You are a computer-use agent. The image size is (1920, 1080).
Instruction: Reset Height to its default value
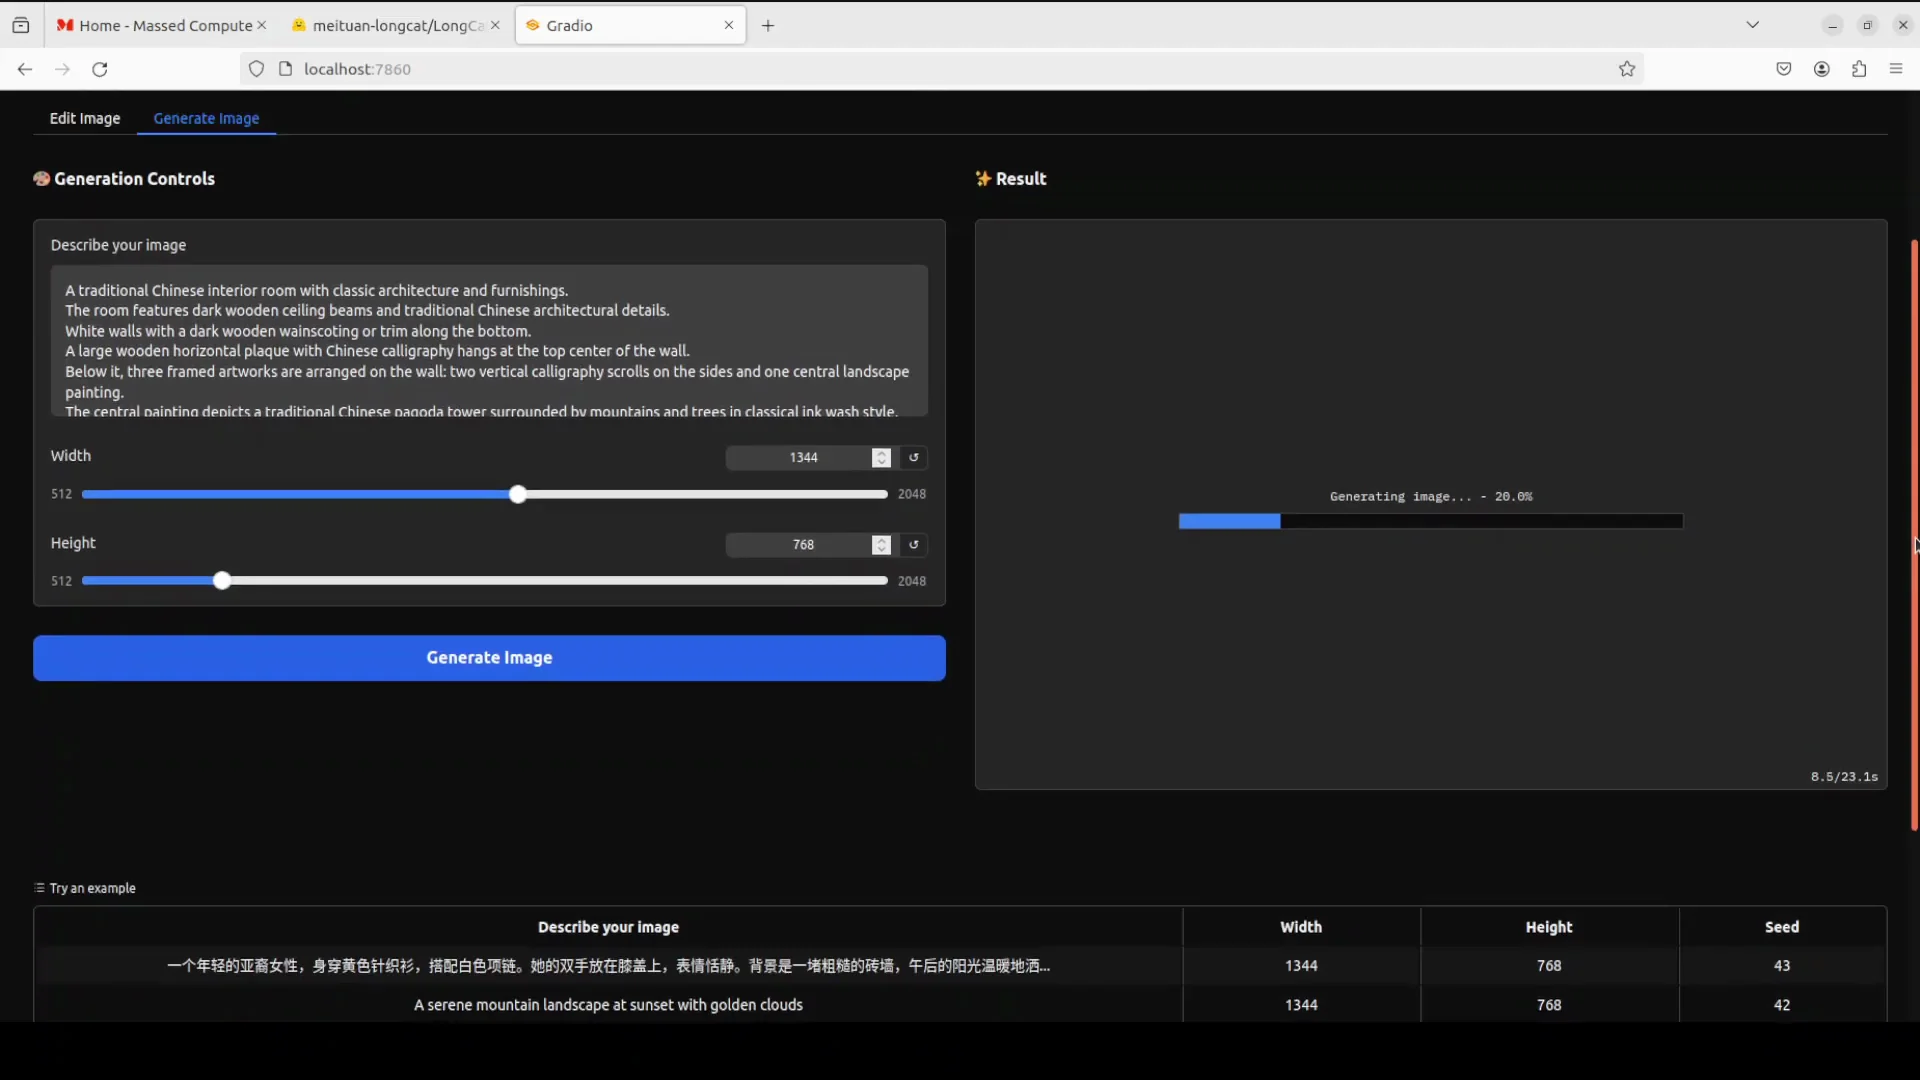tap(914, 545)
